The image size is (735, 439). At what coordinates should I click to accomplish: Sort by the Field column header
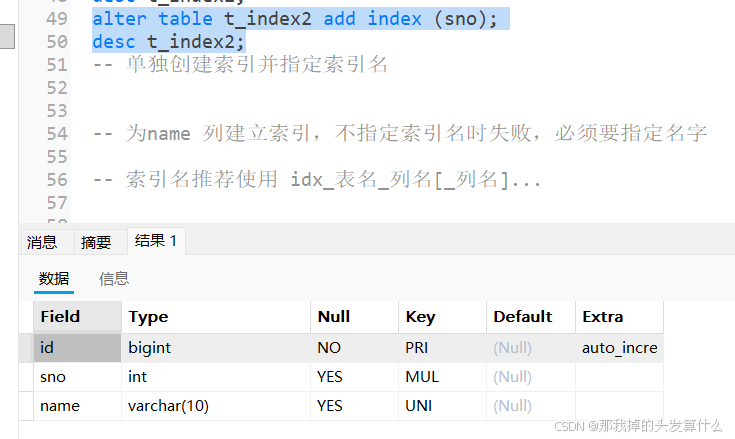(77, 317)
